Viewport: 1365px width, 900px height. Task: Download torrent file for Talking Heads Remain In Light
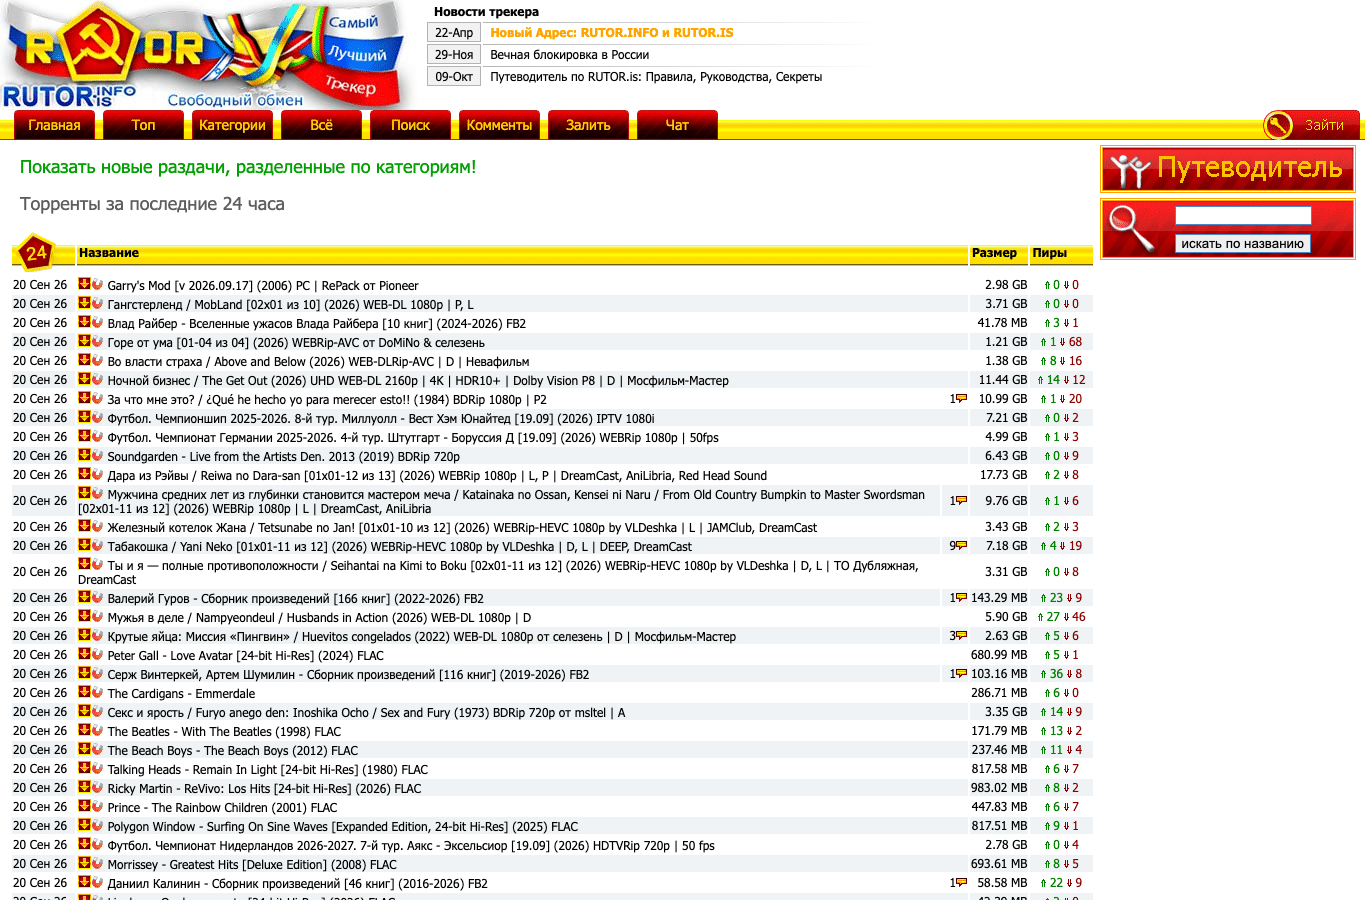point(85,768)
